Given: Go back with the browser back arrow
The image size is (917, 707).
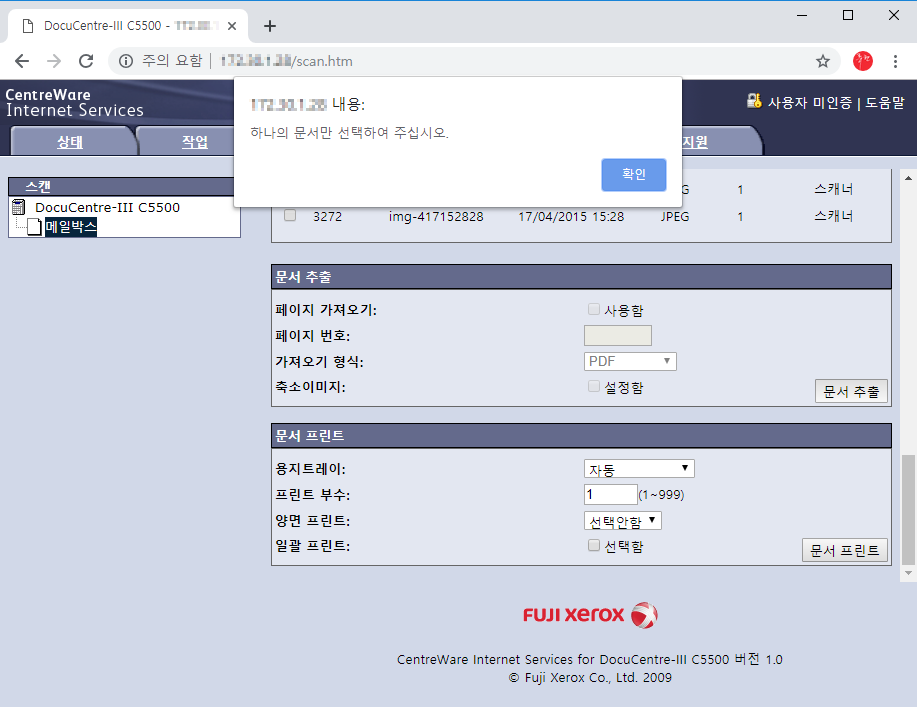Looking at the screenshot, I should point(22,61).
